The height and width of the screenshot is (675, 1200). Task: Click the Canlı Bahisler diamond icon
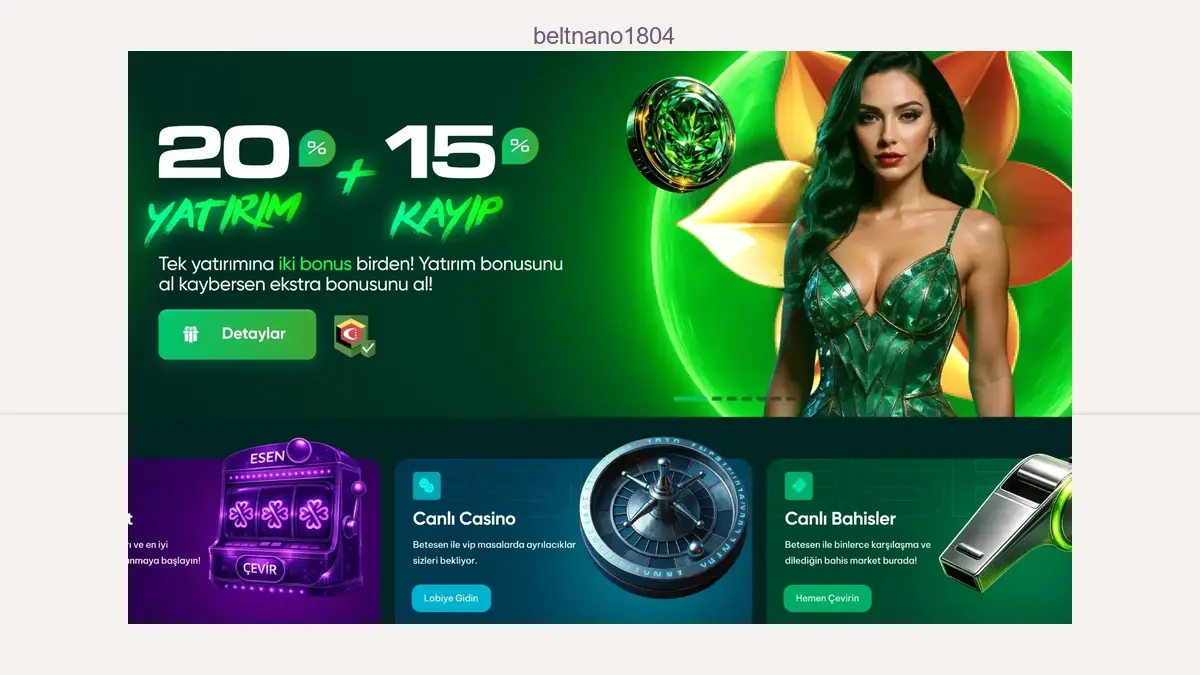click(x=799, y=486)
